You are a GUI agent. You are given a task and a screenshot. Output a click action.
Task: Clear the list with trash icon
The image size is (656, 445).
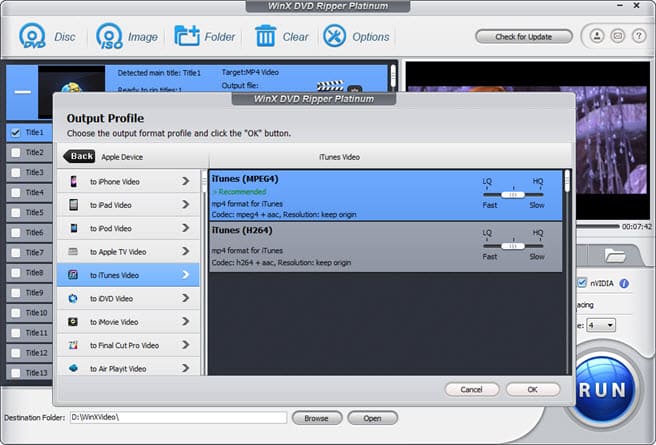266,36
